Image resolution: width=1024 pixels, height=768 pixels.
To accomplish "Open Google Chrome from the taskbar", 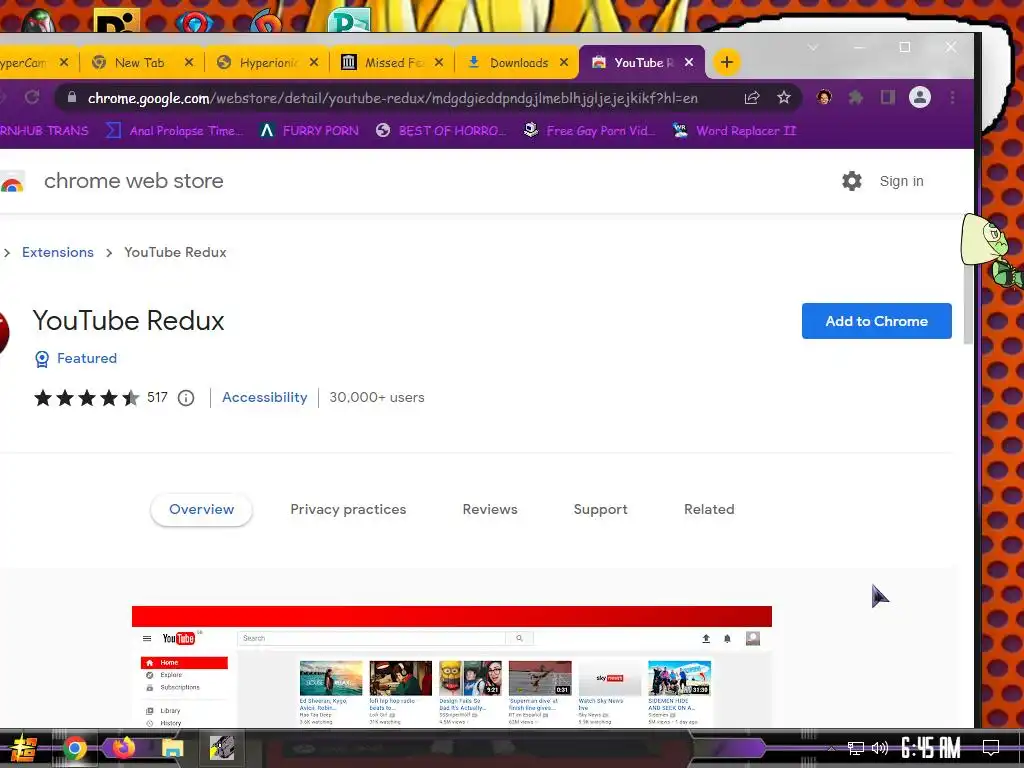I will coord(74,748).
